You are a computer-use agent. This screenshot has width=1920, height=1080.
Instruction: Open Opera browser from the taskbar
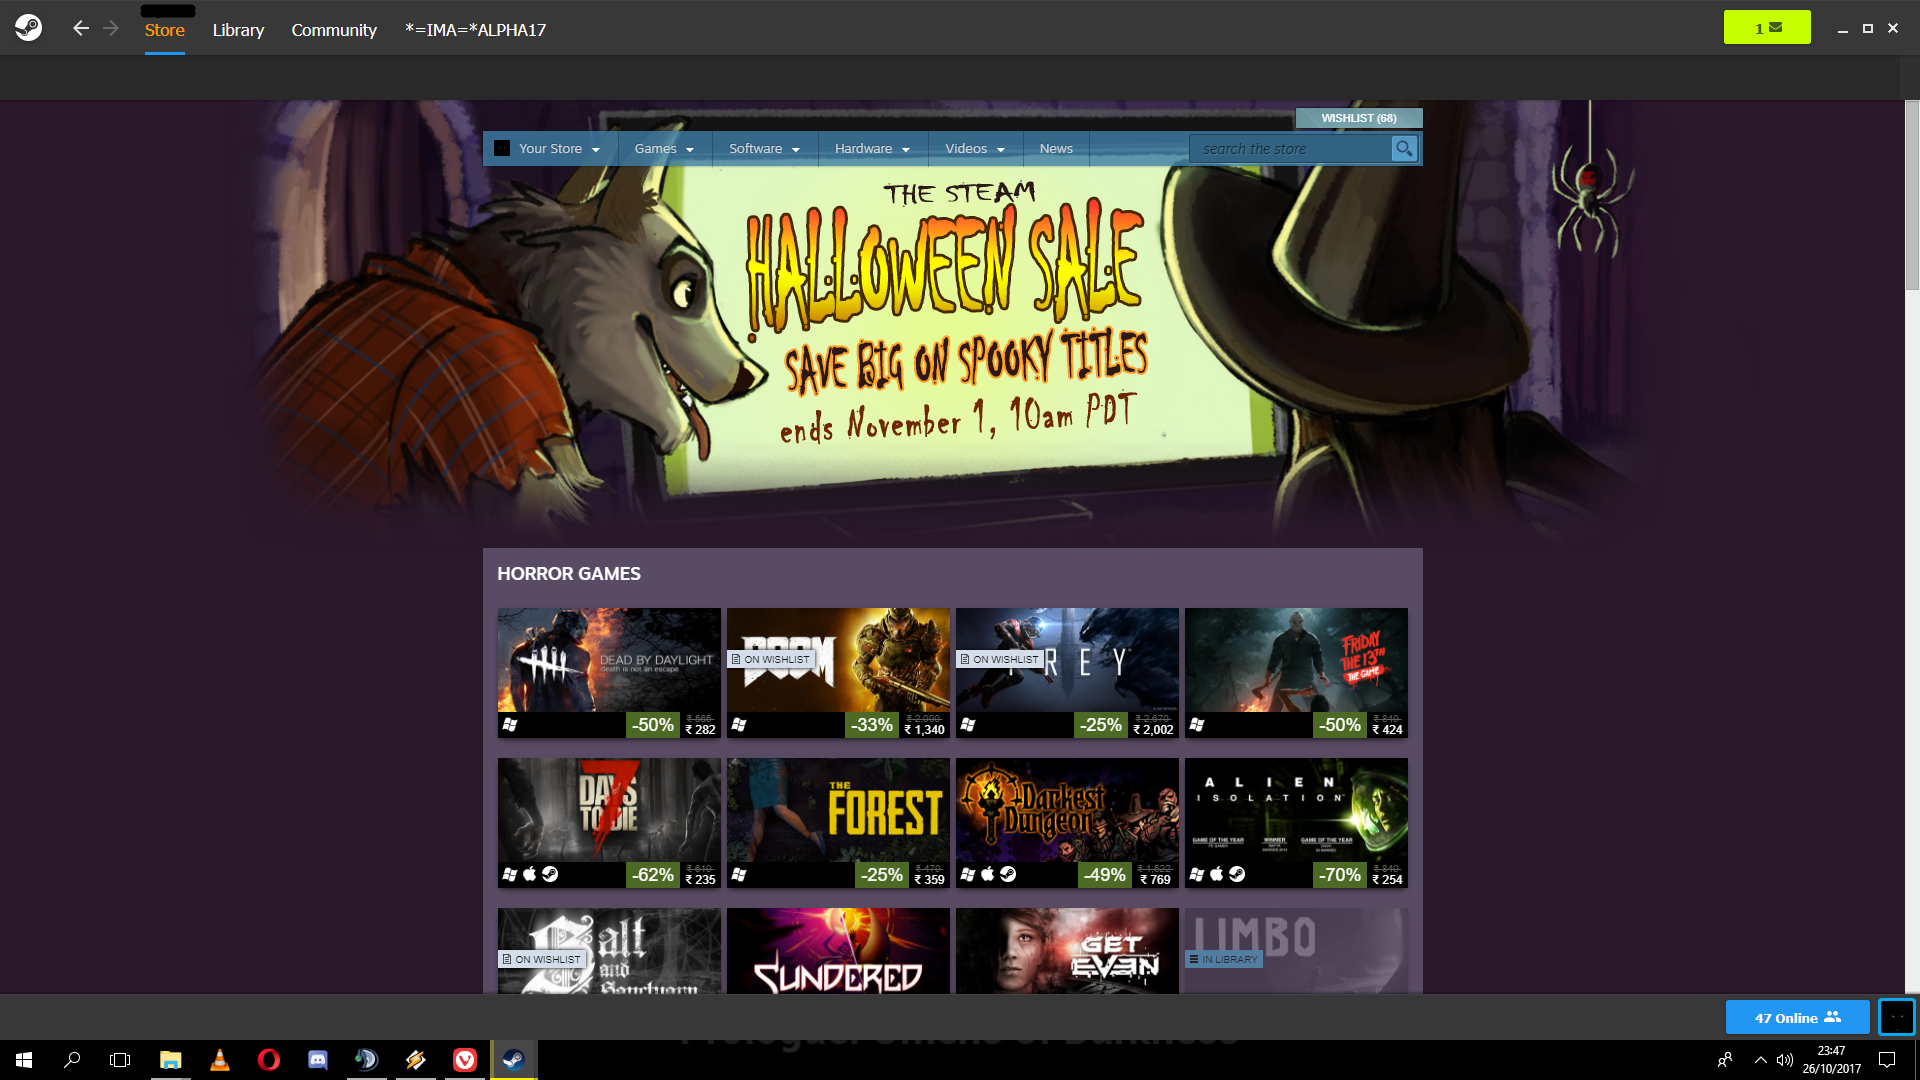tap(268, 1060)
